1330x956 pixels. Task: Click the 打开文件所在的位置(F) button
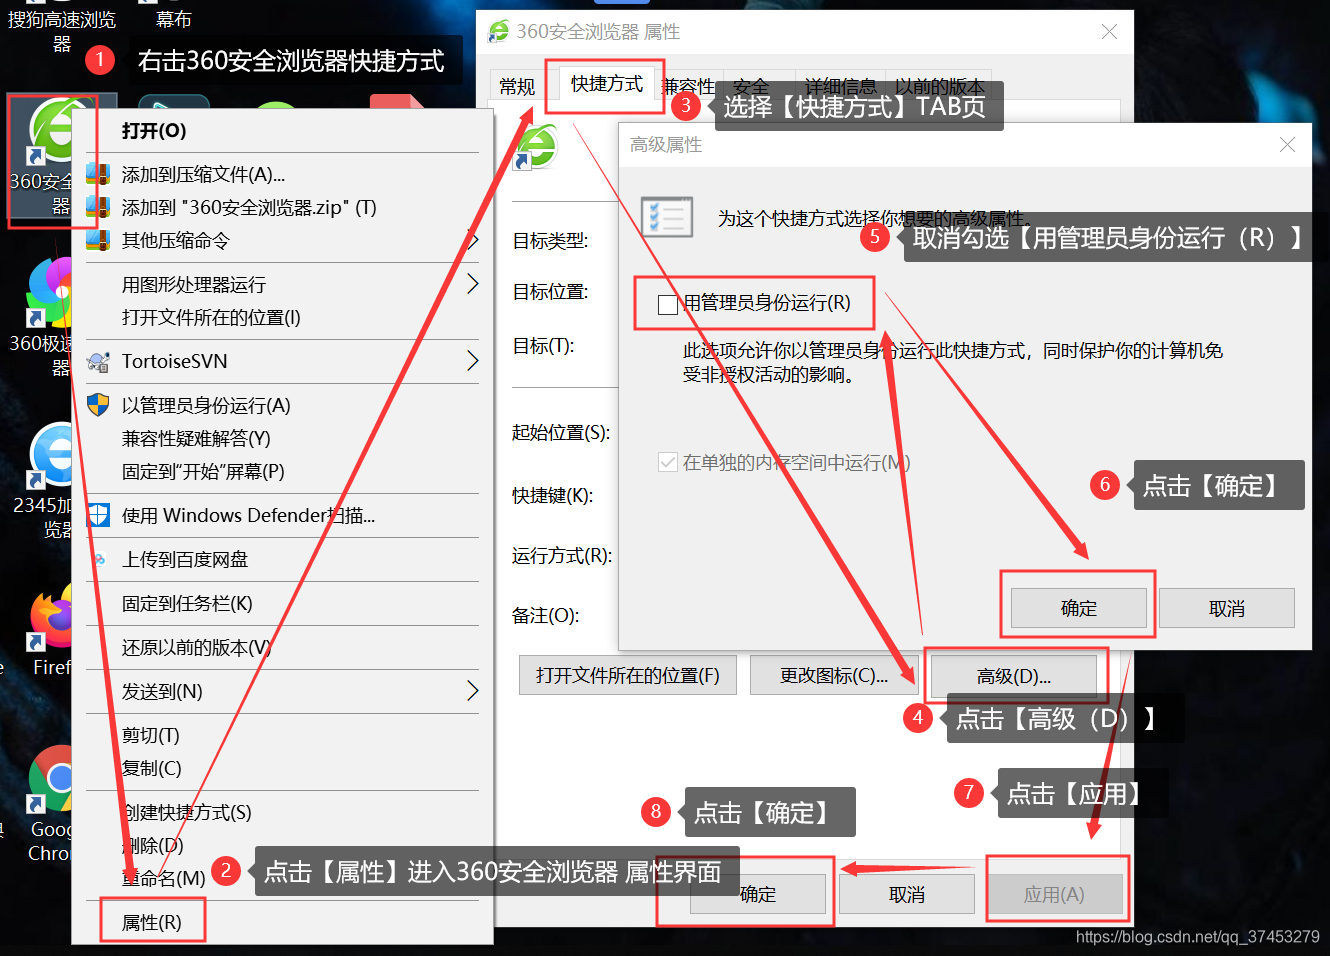click(628, 675)
